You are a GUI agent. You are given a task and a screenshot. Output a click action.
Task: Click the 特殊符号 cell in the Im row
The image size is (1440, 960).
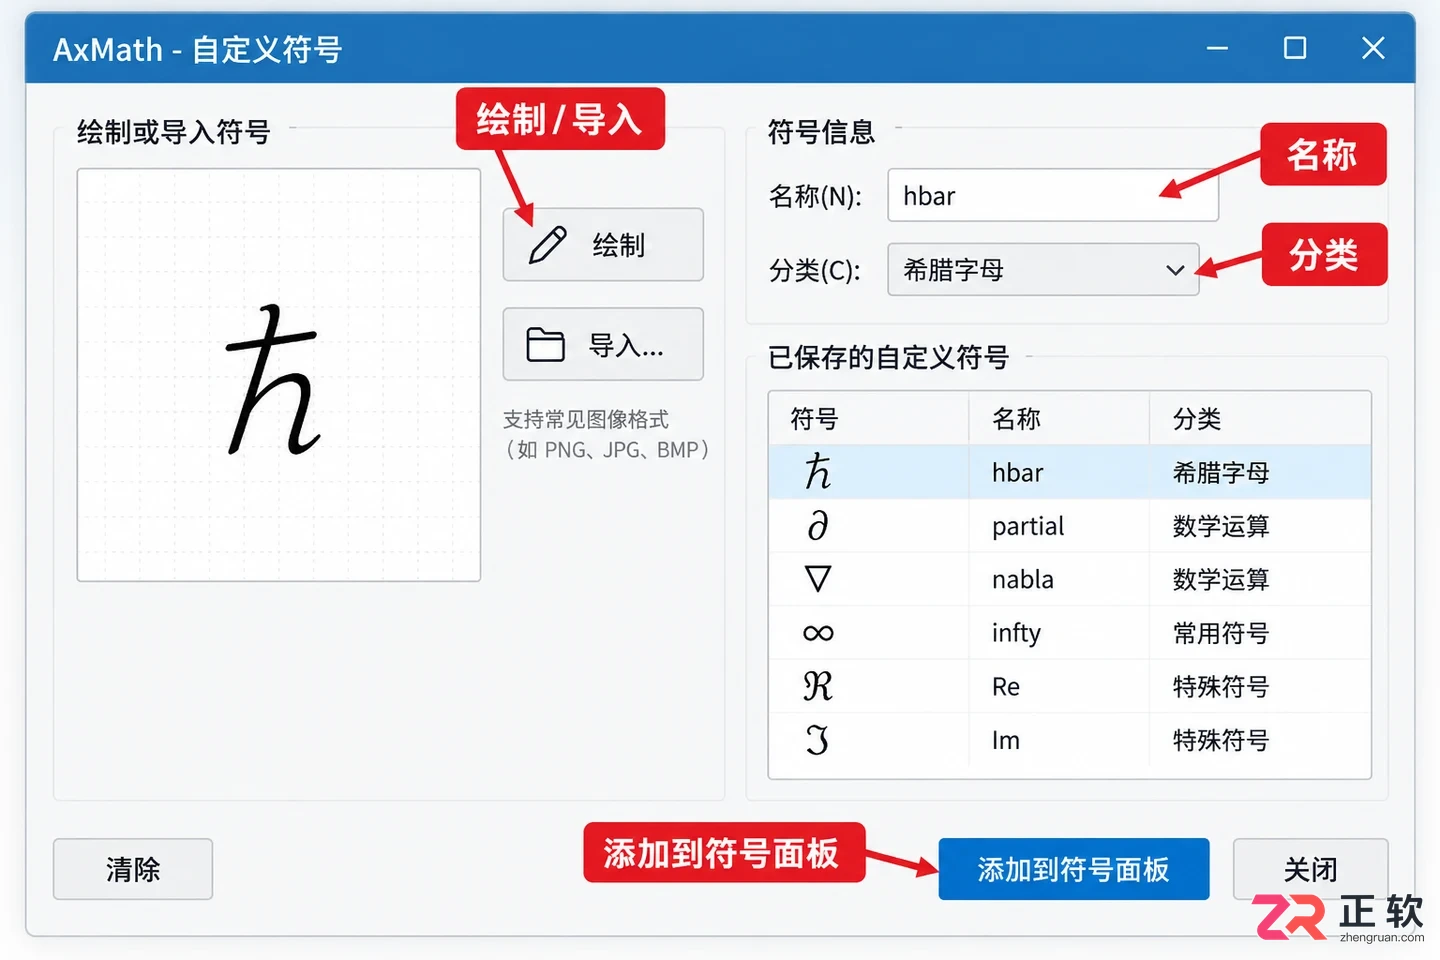click(1260, 740)
